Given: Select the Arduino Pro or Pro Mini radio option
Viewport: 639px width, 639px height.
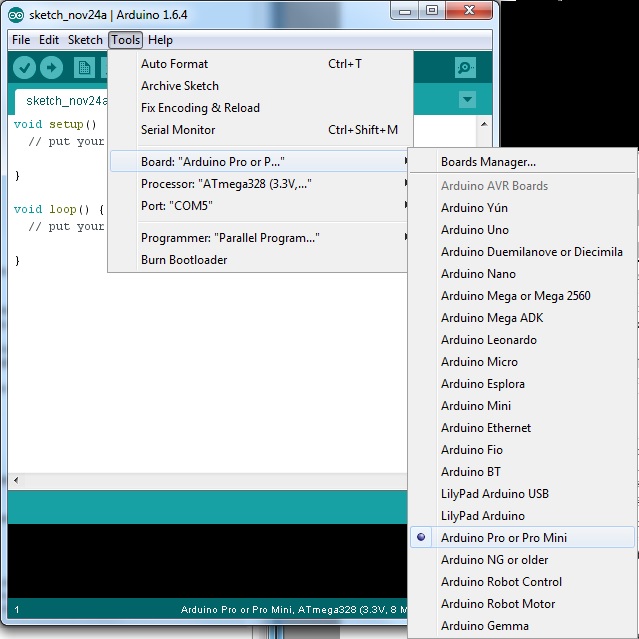Looking at the screenshot, I should pos(504,537).
